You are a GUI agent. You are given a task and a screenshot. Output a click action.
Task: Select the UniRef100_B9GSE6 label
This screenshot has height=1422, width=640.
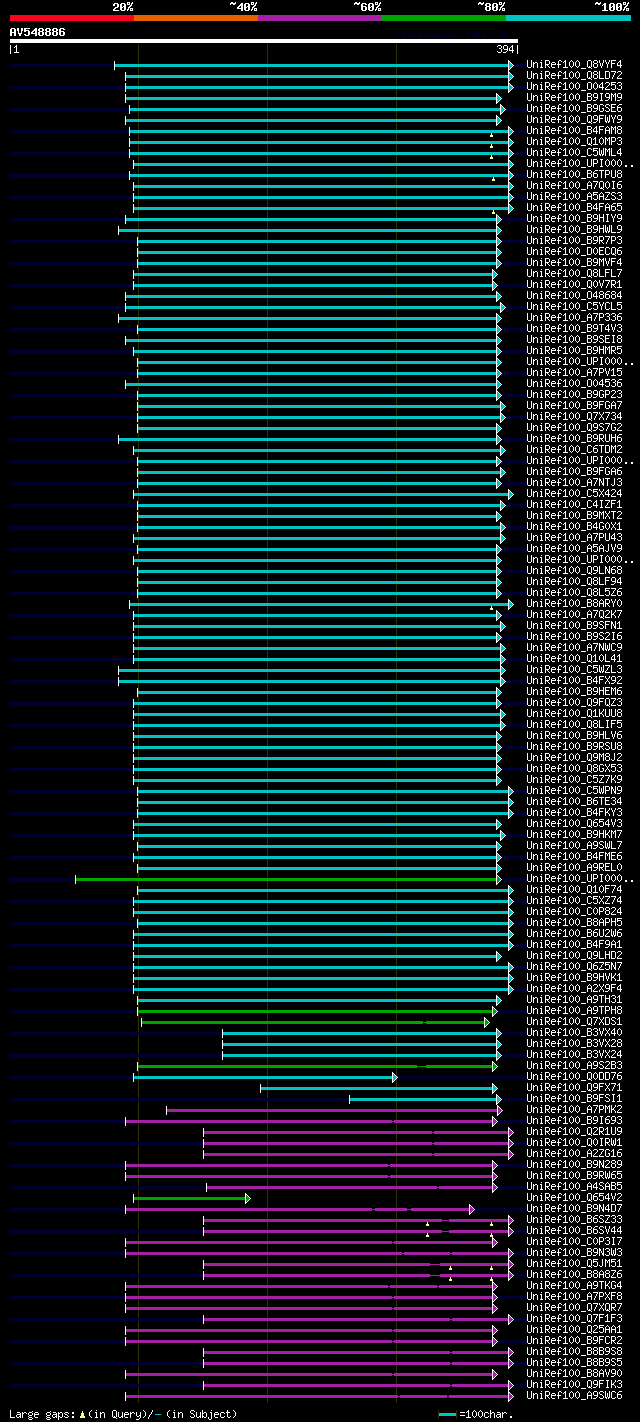574,108
